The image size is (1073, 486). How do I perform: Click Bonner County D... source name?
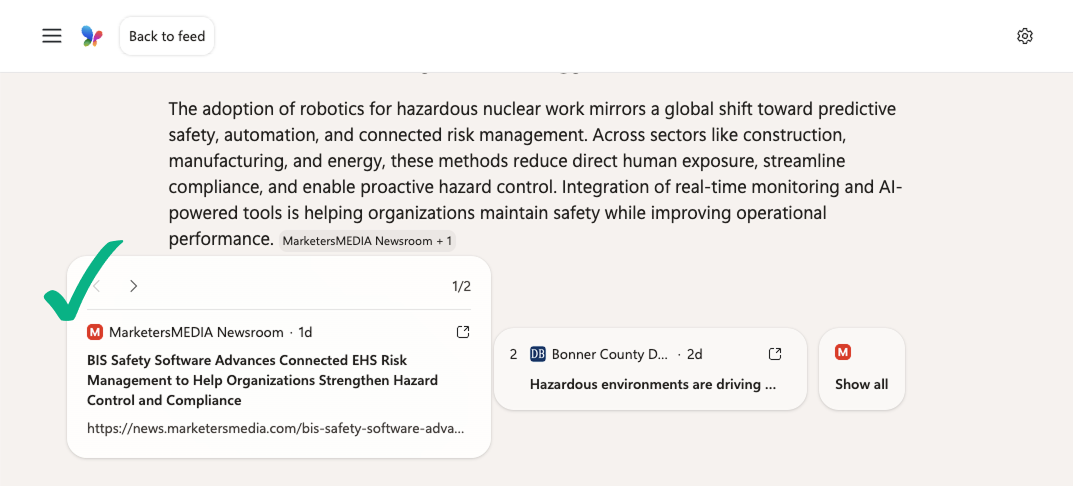pyautogui.click(x=609, y=354)
